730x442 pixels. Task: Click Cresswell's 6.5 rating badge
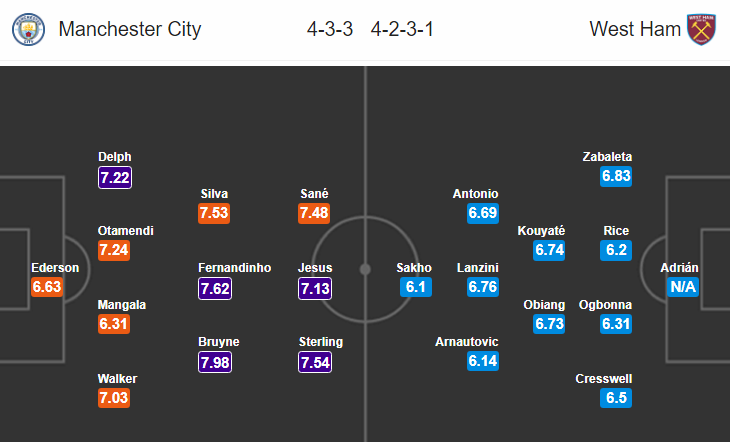(x=616, y=398)
